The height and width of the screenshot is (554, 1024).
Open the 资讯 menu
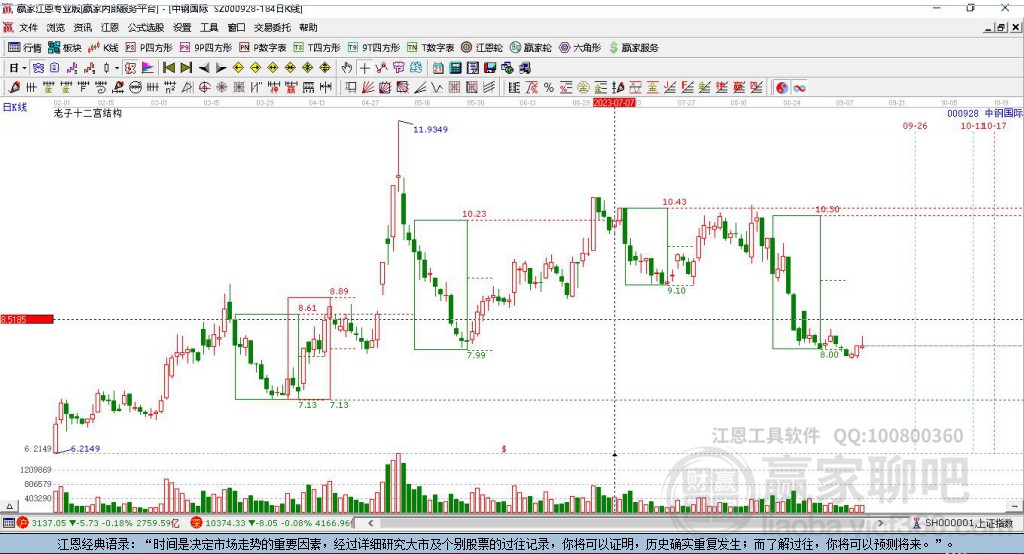tap(83, 27)
